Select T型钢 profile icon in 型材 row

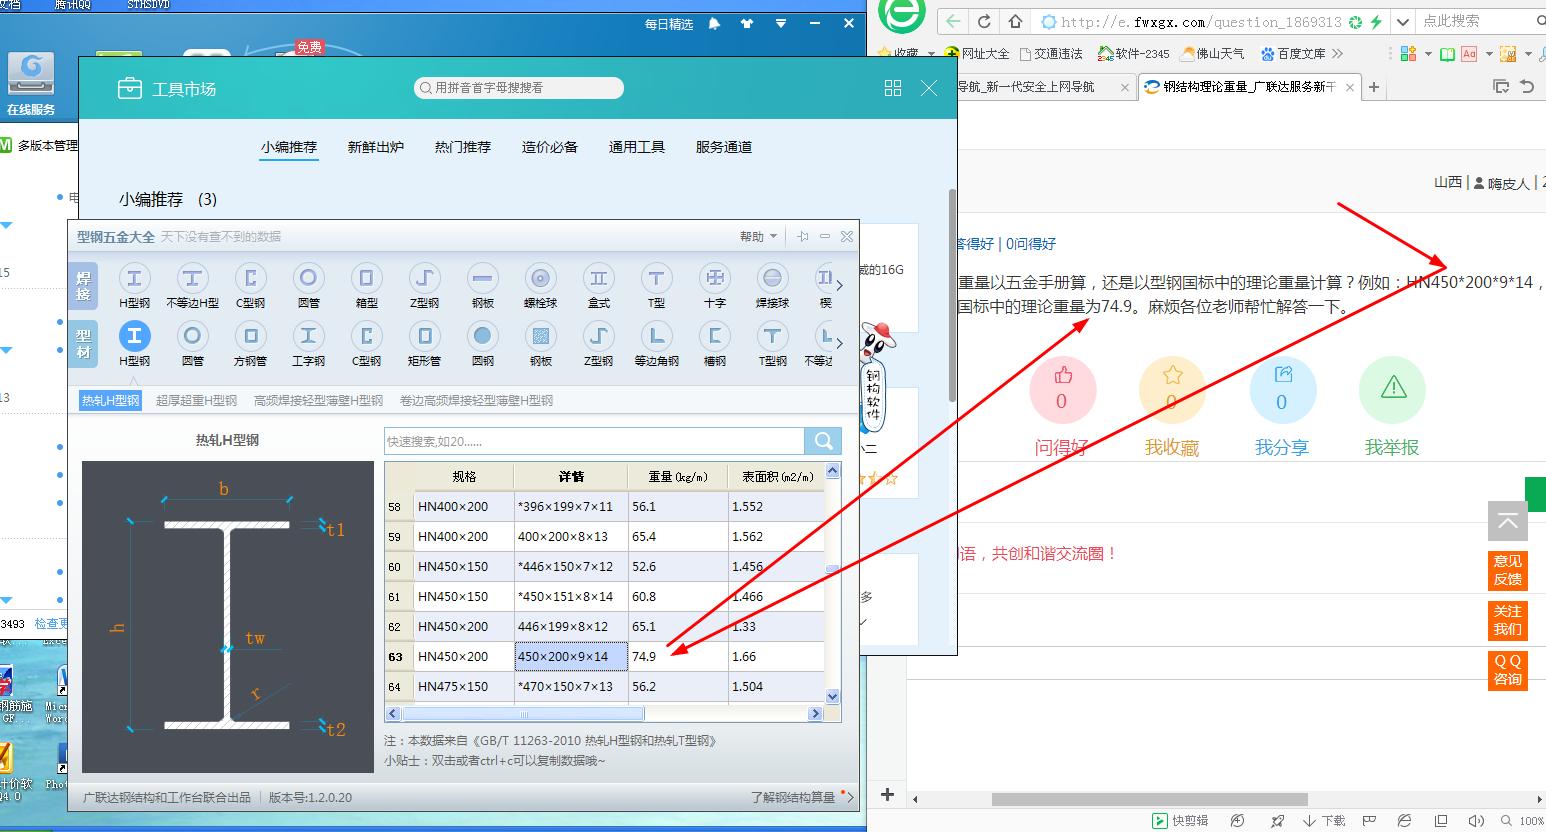click(x=772, y=337)
